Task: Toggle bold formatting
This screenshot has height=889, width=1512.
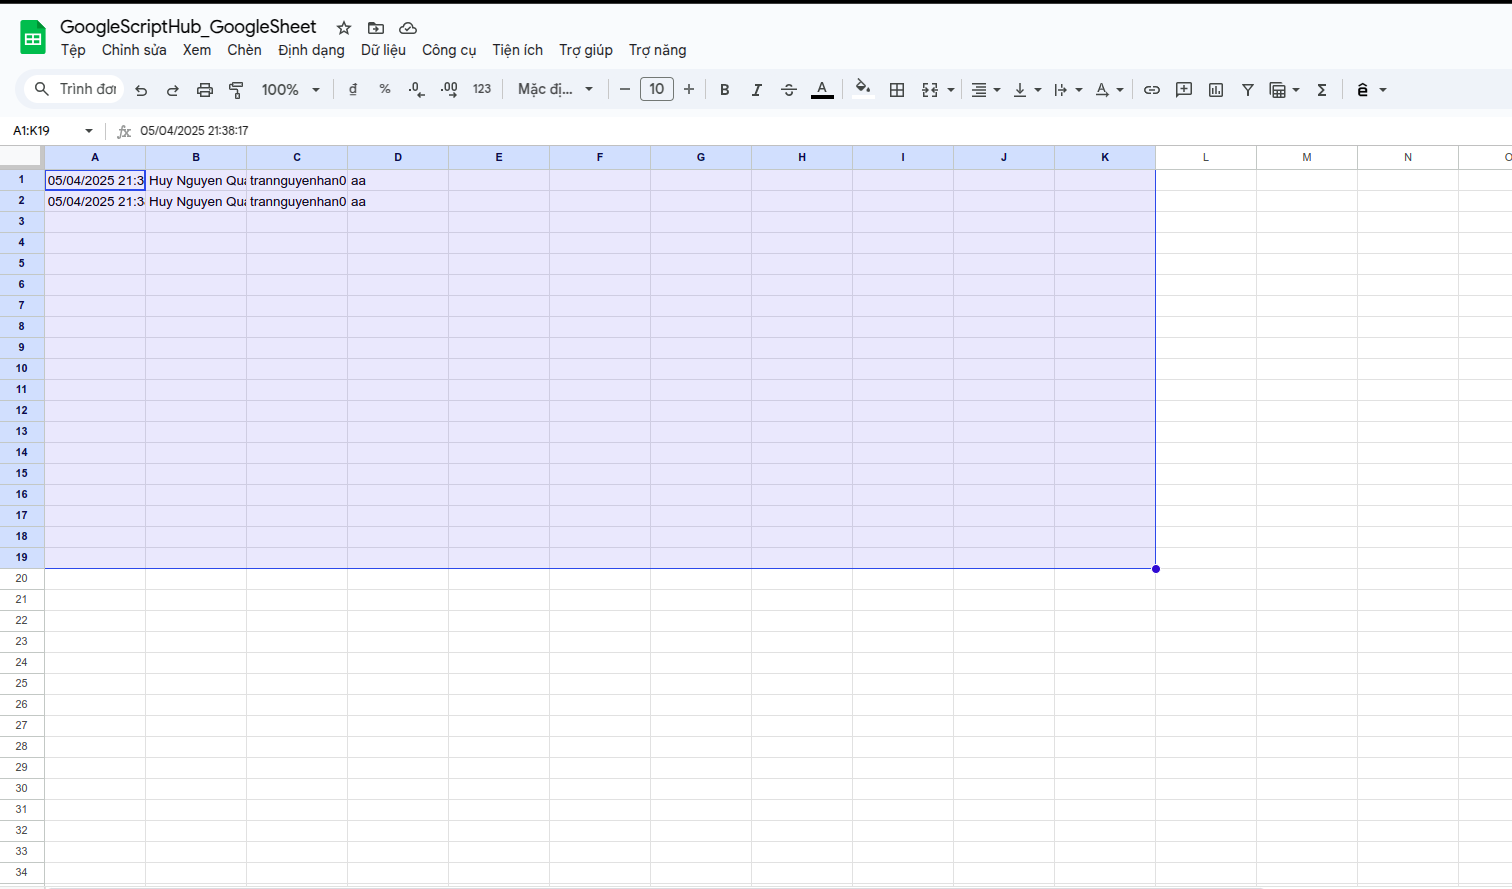Action: click(x=725, y=90)
